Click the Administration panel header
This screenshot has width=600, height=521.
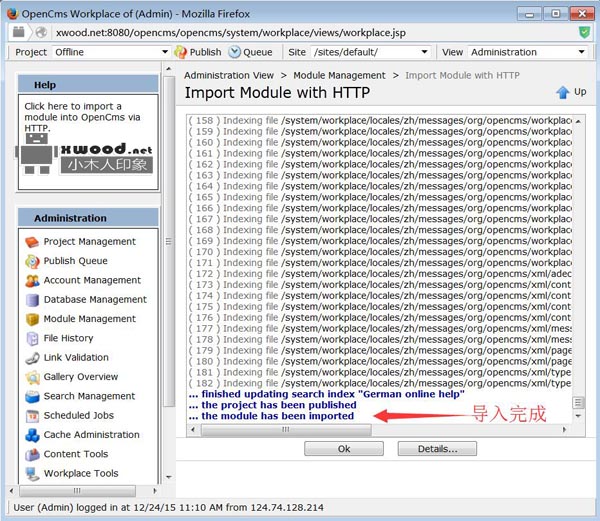pyautogui.click(x=88, y=218)
